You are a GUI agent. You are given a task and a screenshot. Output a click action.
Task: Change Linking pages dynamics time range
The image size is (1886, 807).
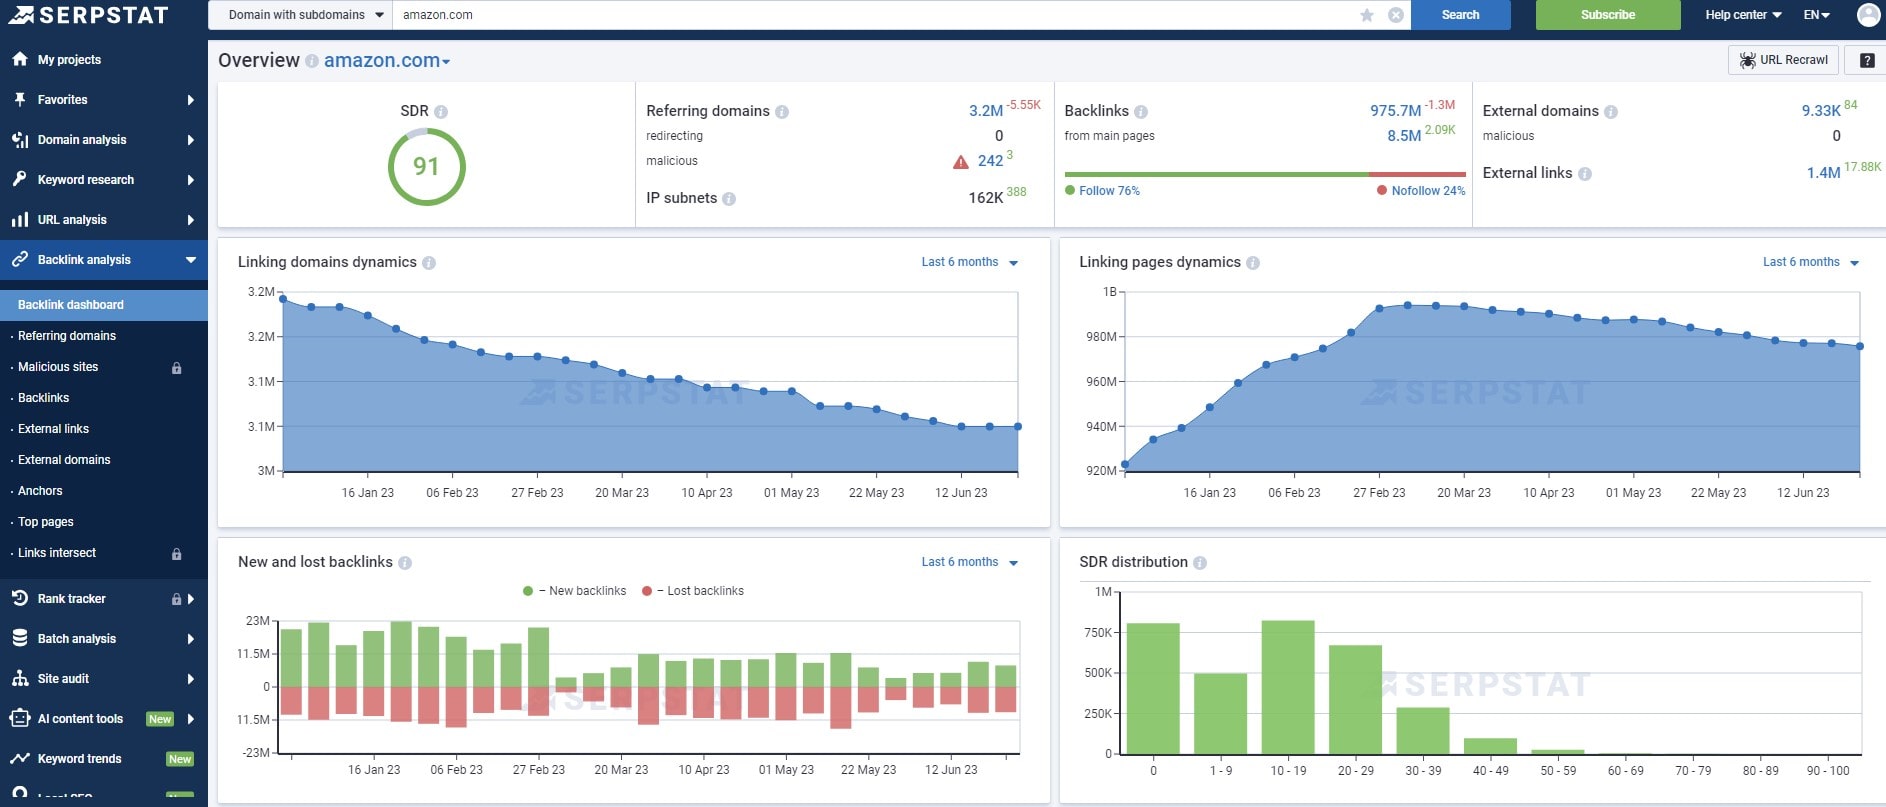click(x=1809, y=262)
